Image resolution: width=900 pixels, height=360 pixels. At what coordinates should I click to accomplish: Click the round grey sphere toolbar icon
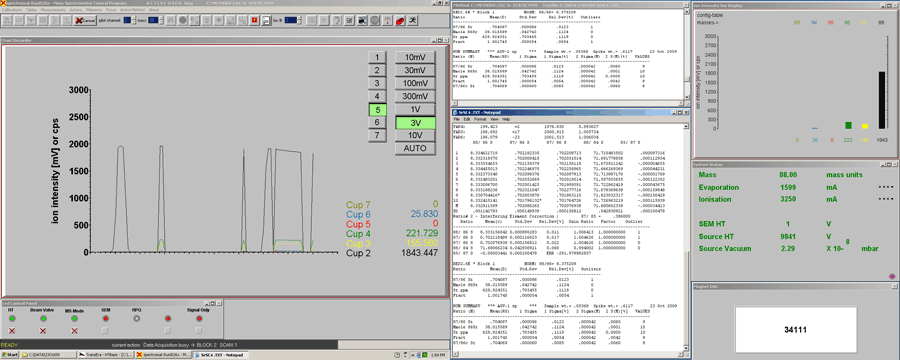click(x=183, y=20)
